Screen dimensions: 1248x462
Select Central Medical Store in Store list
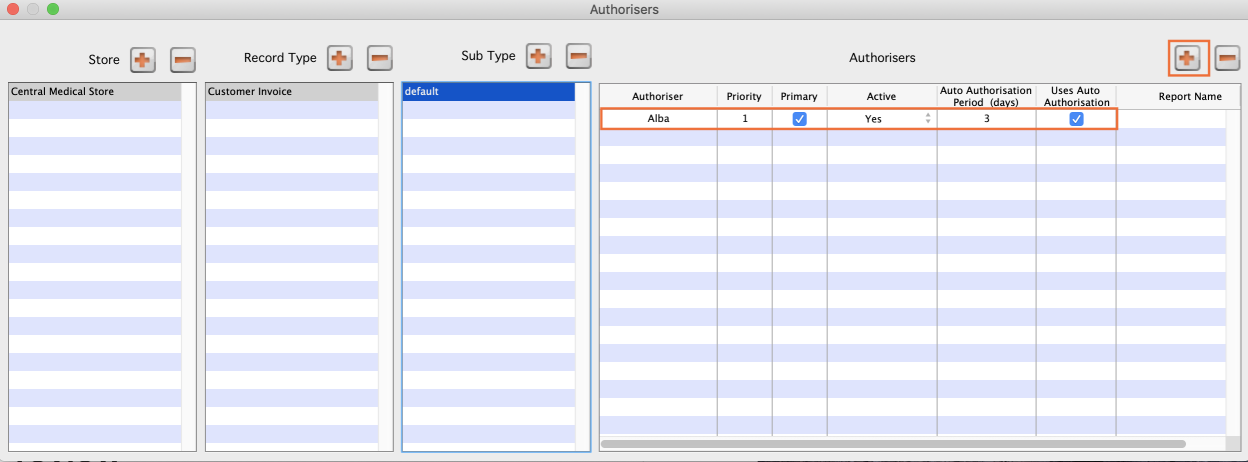[94, 92]
